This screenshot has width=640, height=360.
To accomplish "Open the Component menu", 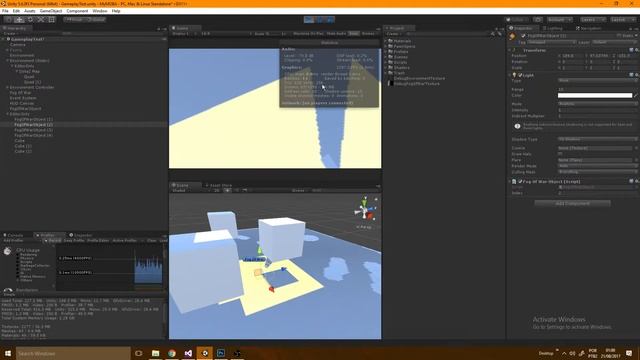I will pos(77,11).
